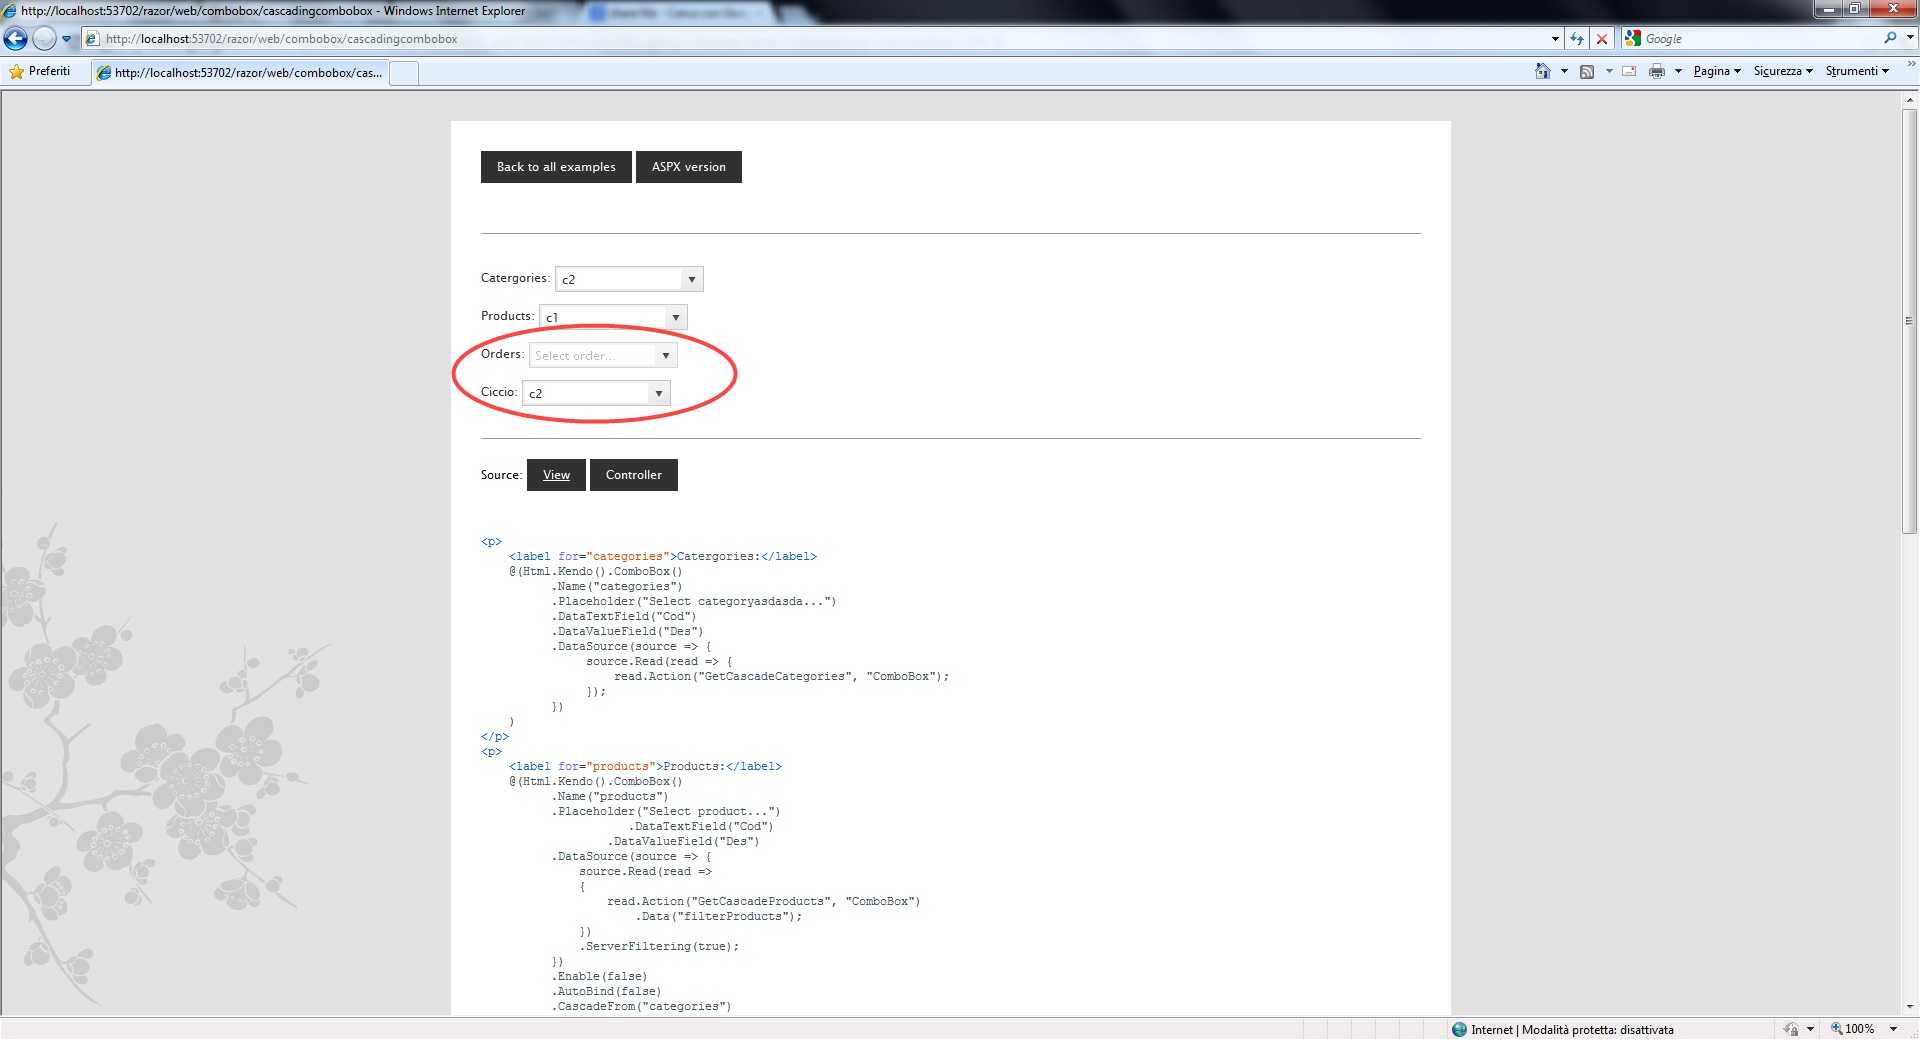Open the zoom level 100% control
This screenshot has width=1920, height=1040.
pyautogui.click(x=1864, y=1028)
